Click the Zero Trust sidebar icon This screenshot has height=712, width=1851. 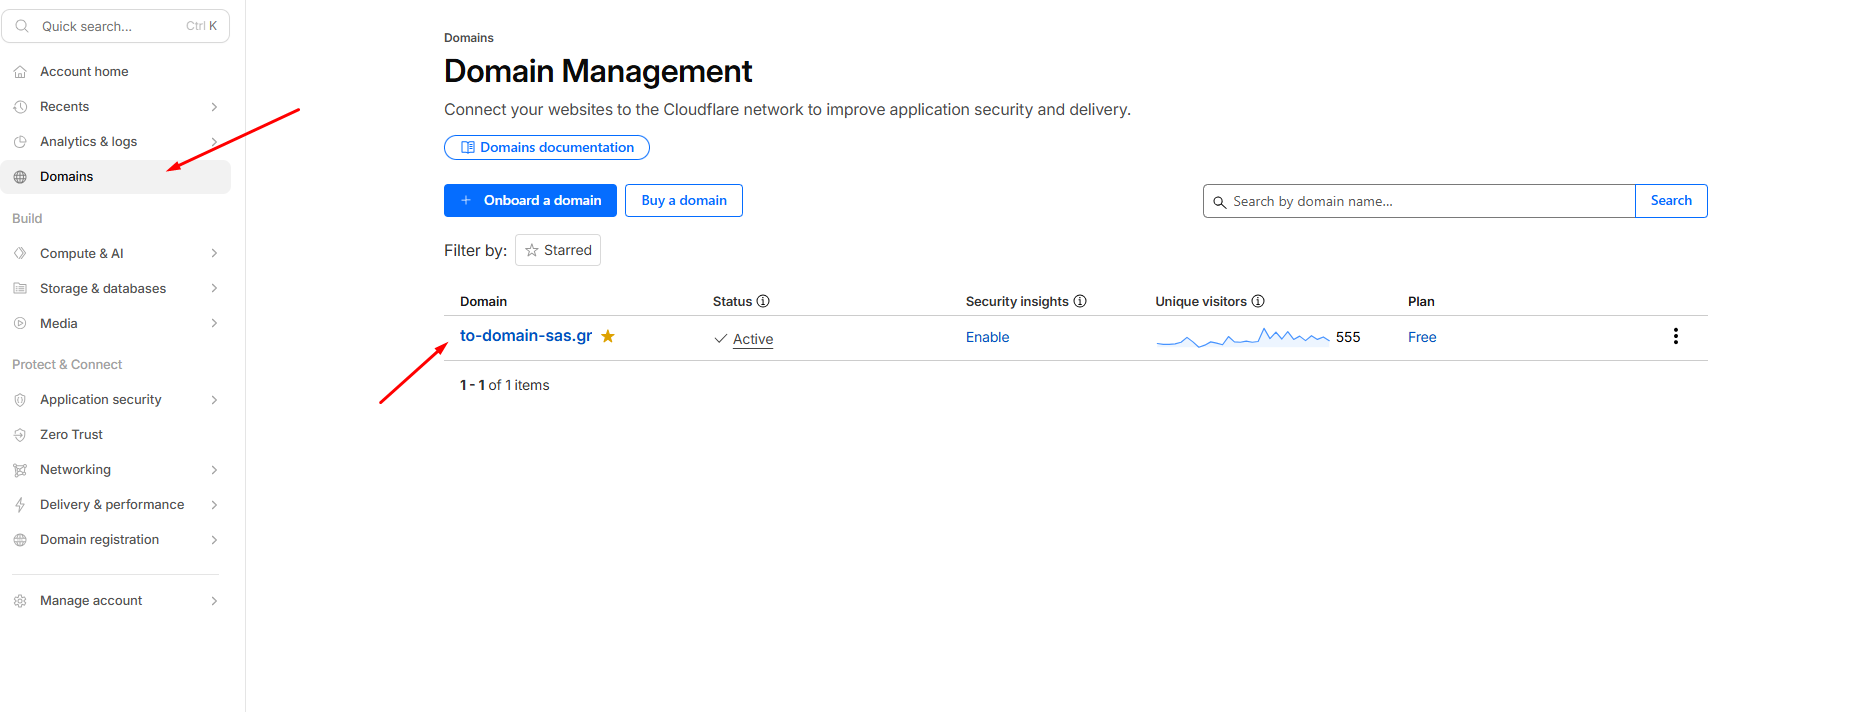[x=20, y=435]
